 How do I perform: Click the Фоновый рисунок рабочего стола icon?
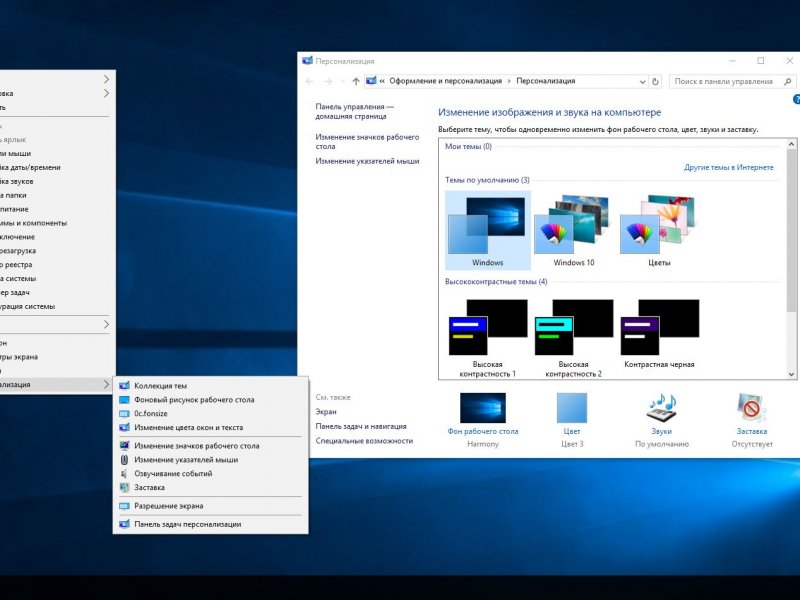coord(124,399)
